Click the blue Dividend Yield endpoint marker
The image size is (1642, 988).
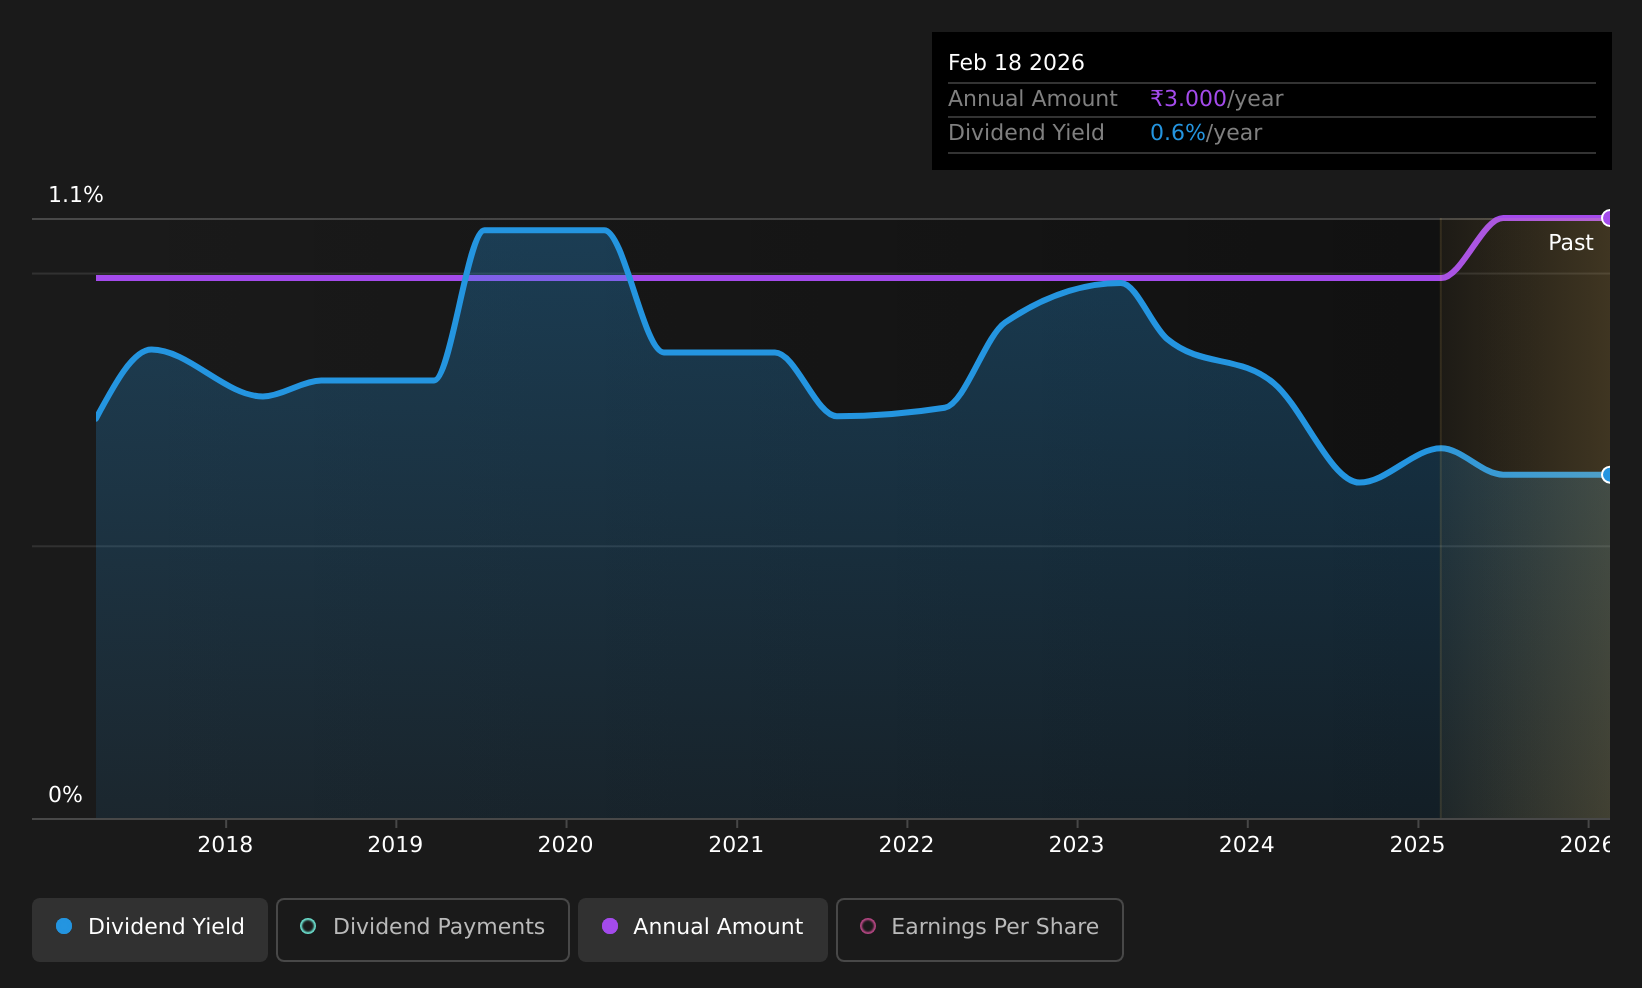tap(1608, 475)
